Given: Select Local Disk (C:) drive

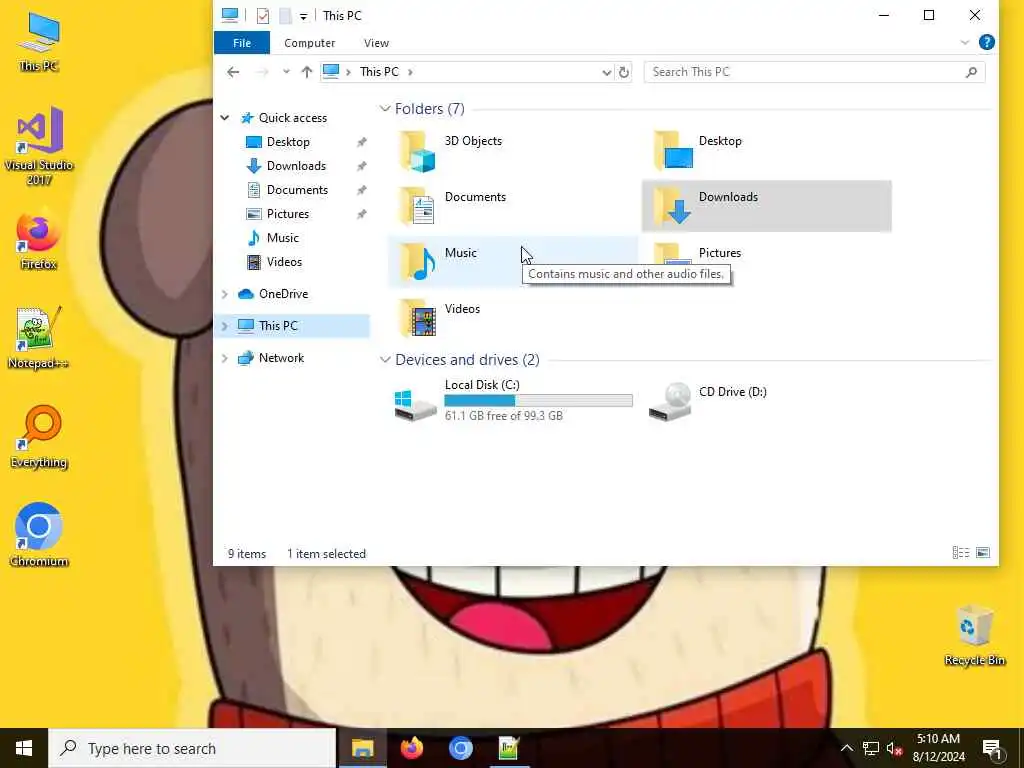Looking at the screenshot, I should (x=513, y=400).
